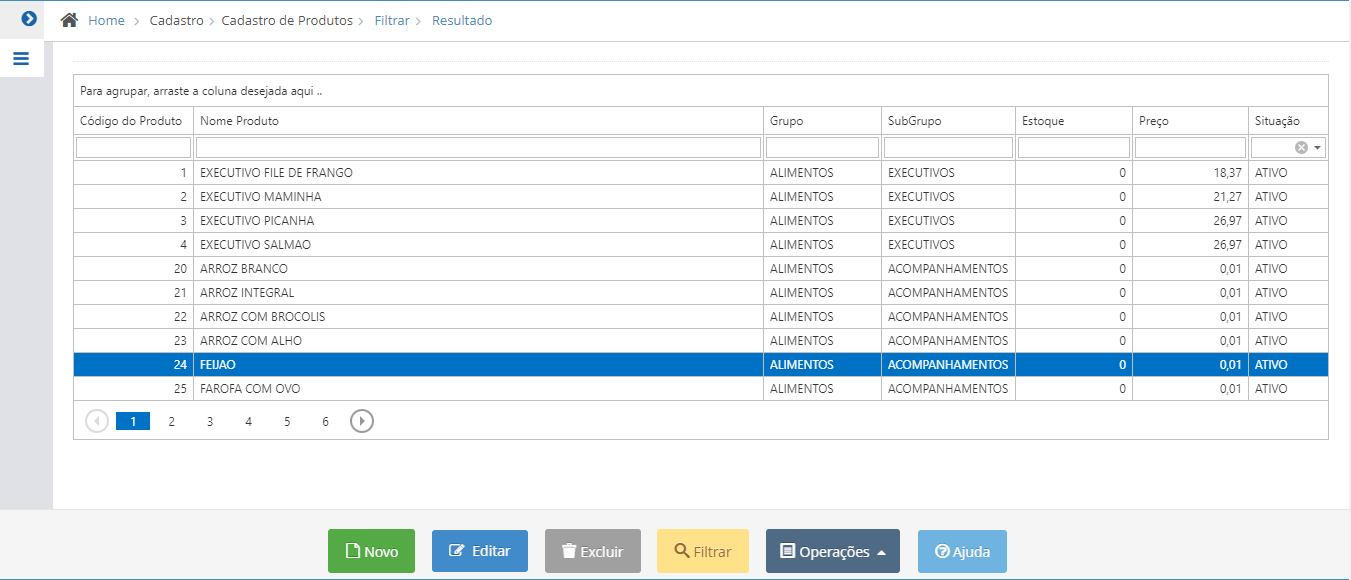Focus the SubGrupo filter field
The image size is (1351, 580).
[x=948, y=148]
